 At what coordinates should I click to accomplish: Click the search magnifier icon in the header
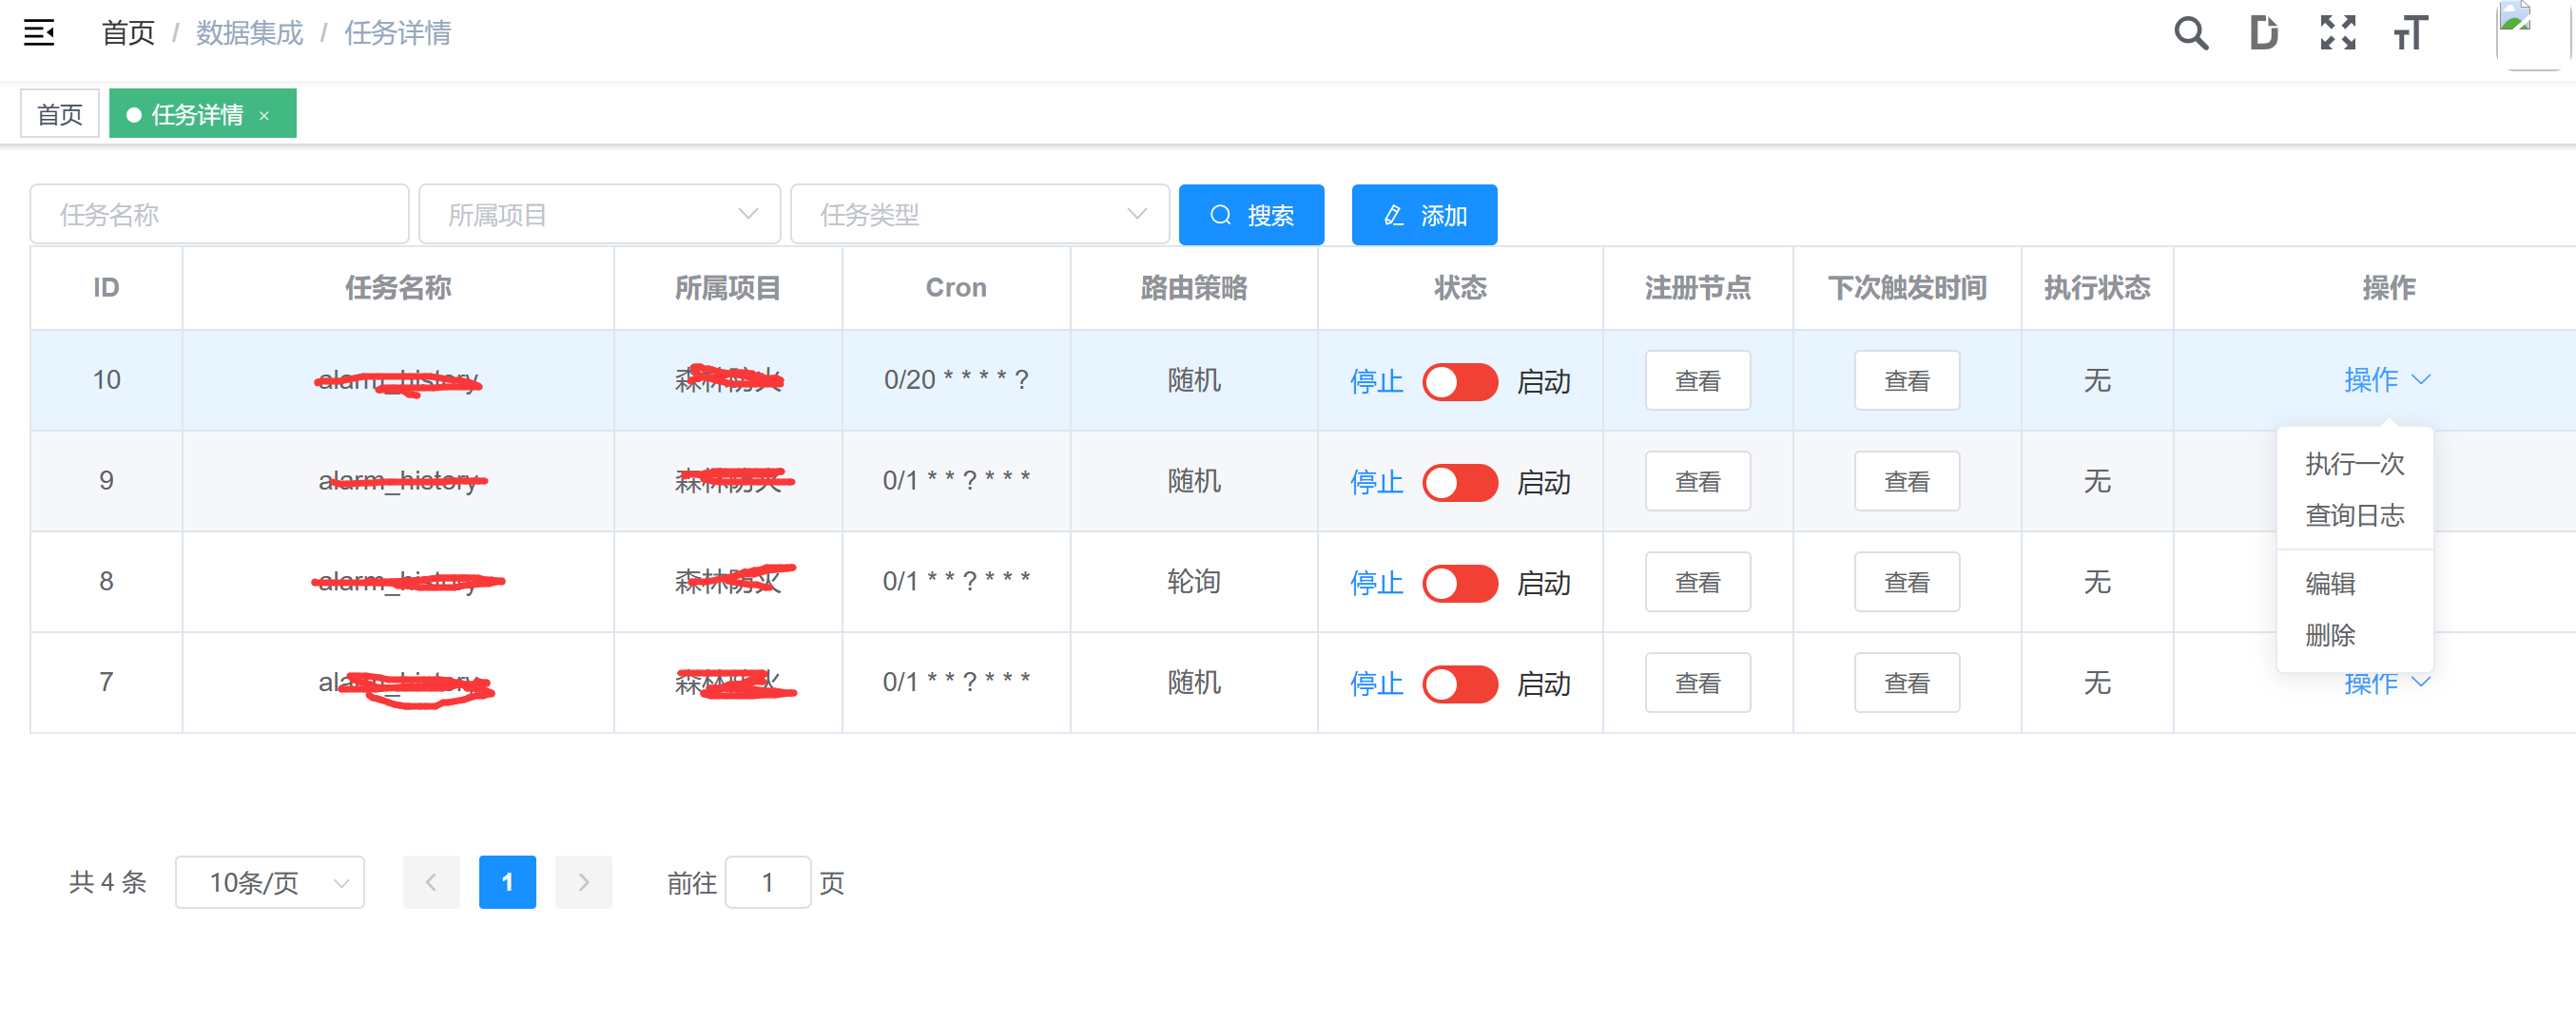point(2191,33)
